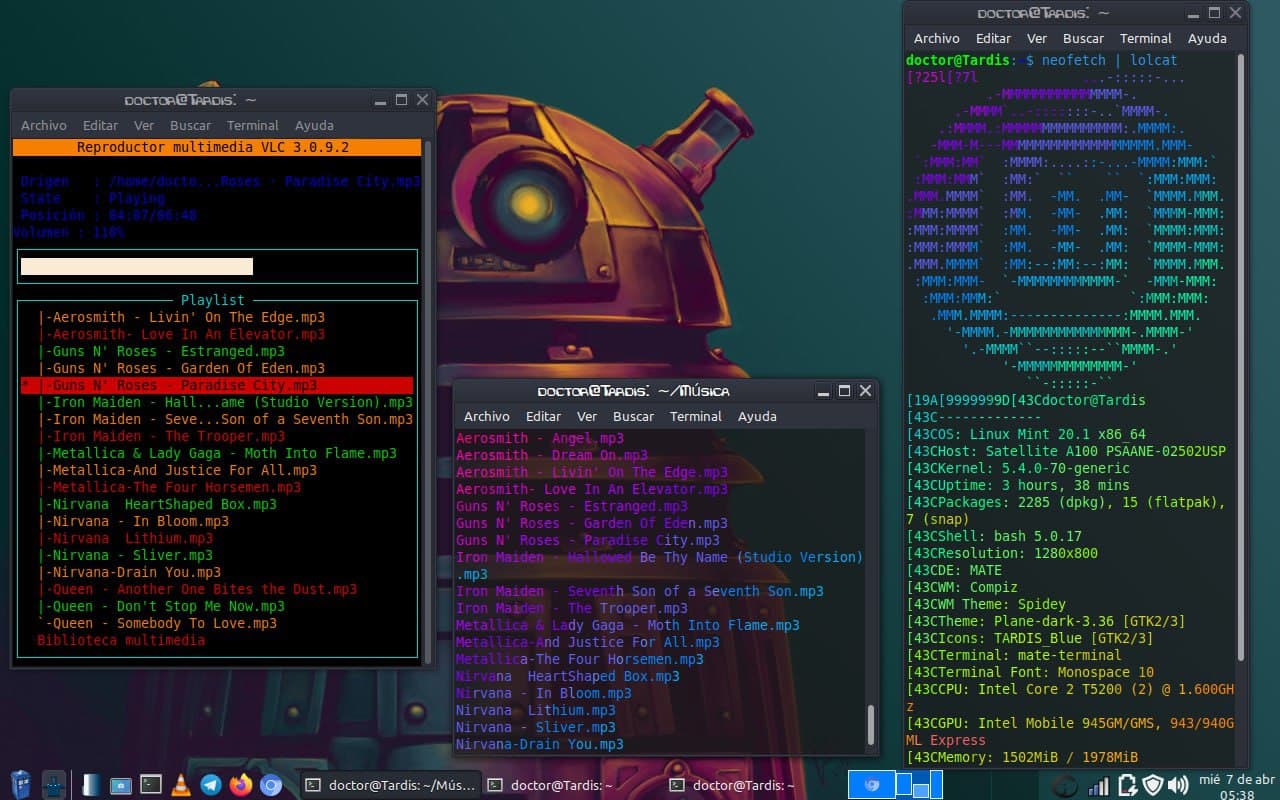Switch to the doctor@Tardis: ~/Mús… taskbar window

(x=390, y=785)
